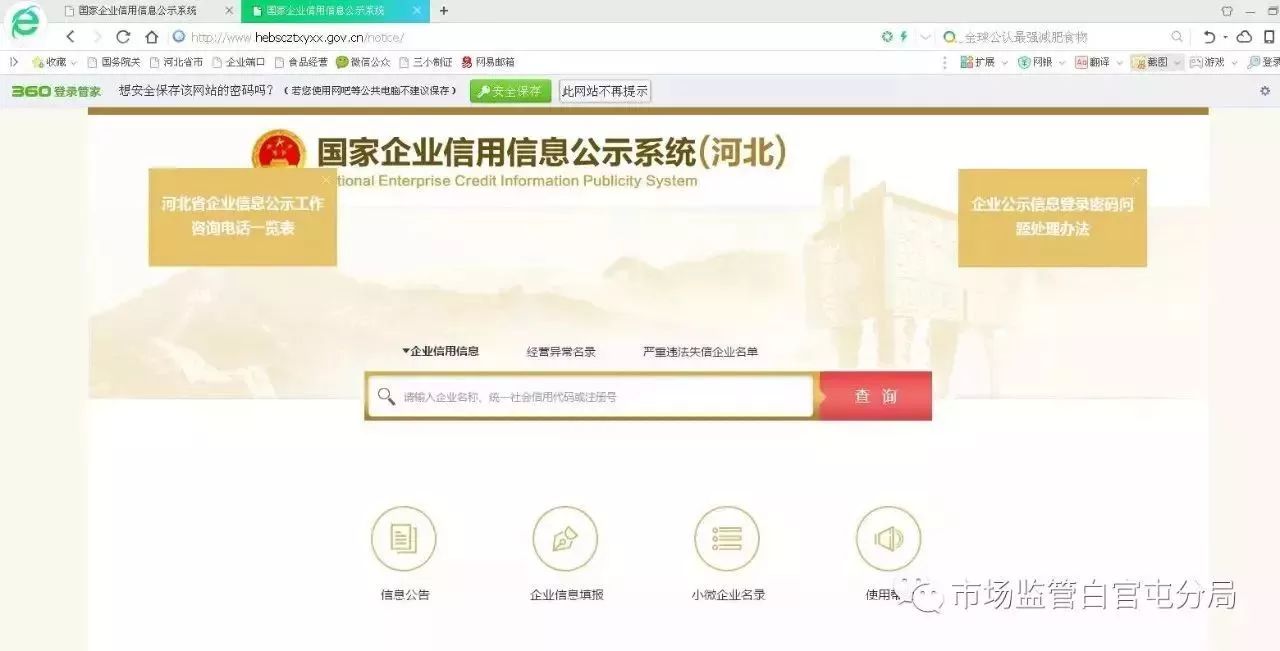Click the browser forward arrow
The width and height of the screenshot is (1280, 651).
[x=97, y=37]
